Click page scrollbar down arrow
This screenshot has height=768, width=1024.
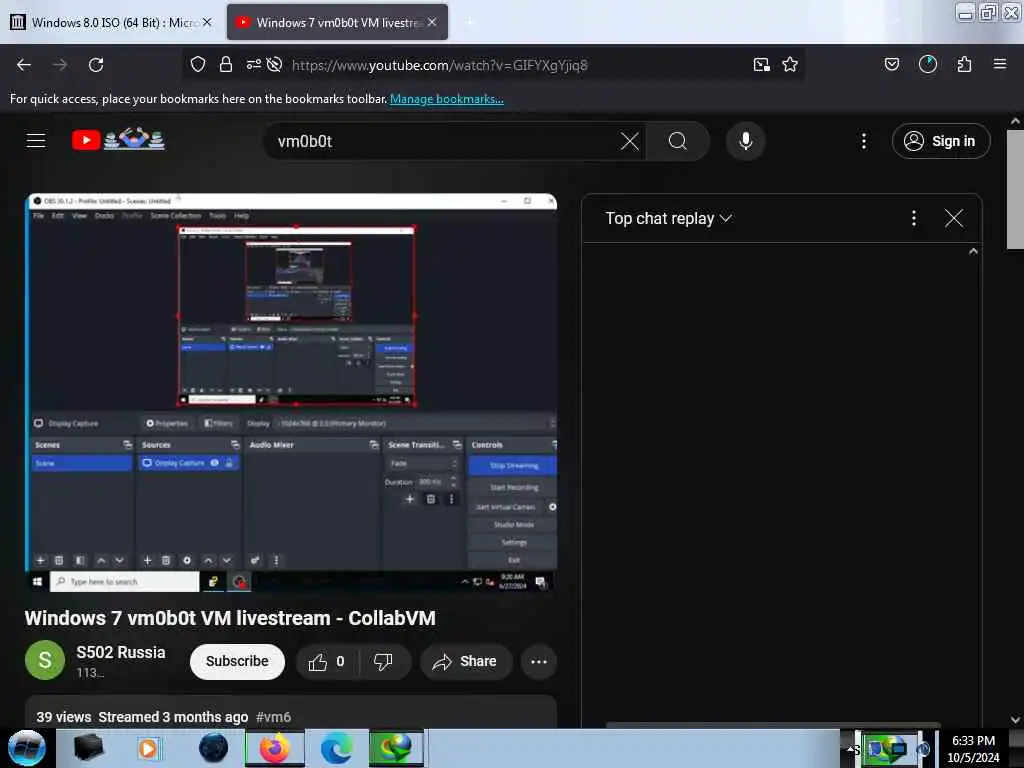click(1015, 720)
